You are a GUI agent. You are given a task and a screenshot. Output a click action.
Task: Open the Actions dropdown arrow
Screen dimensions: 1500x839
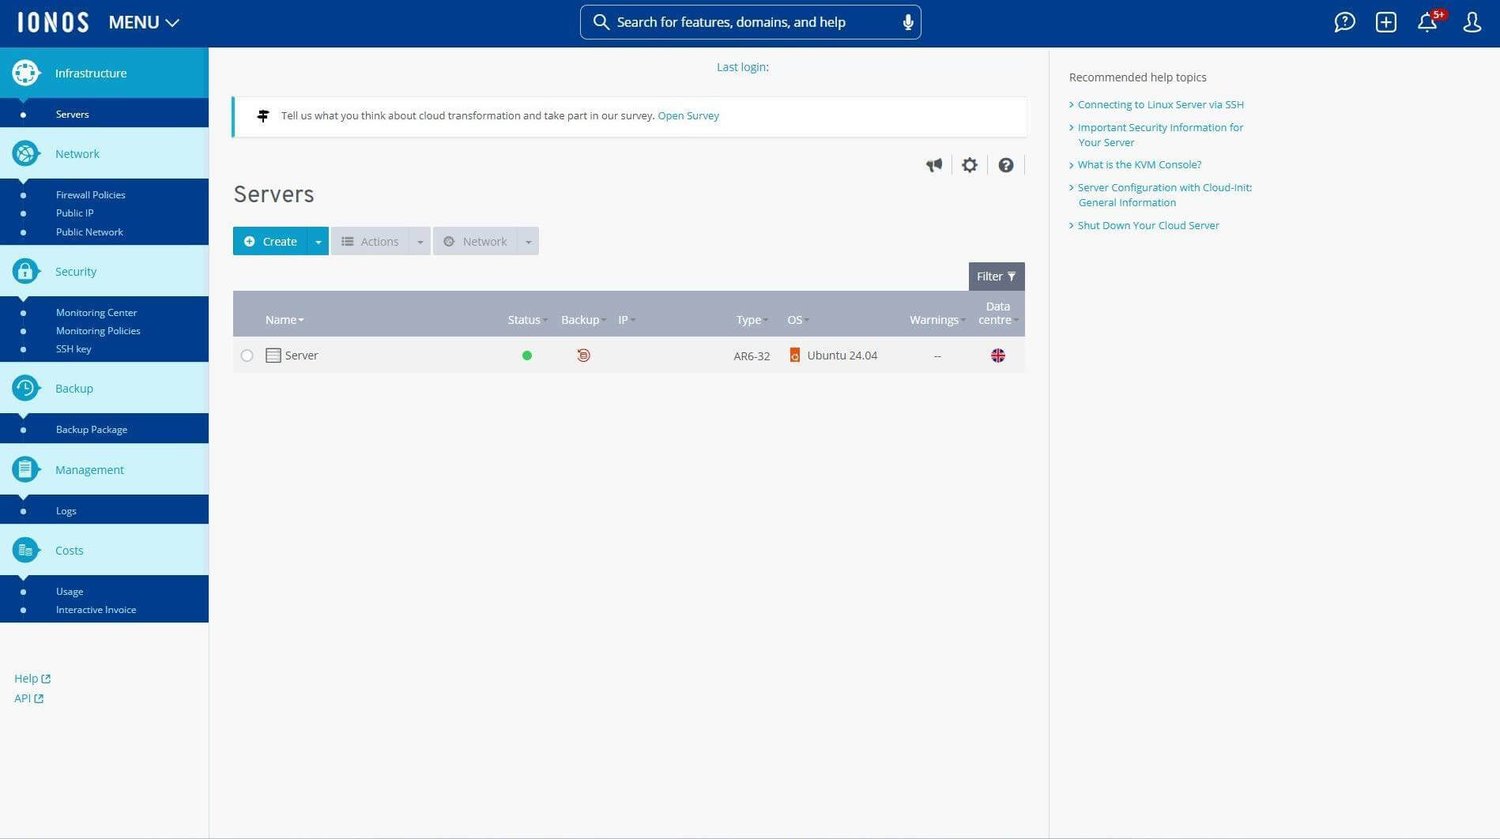[420, 241]
